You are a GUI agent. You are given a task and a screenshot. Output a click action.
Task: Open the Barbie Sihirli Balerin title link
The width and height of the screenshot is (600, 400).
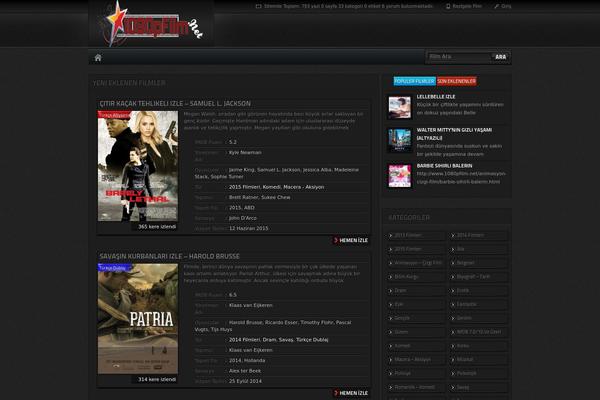pos(444,166)
